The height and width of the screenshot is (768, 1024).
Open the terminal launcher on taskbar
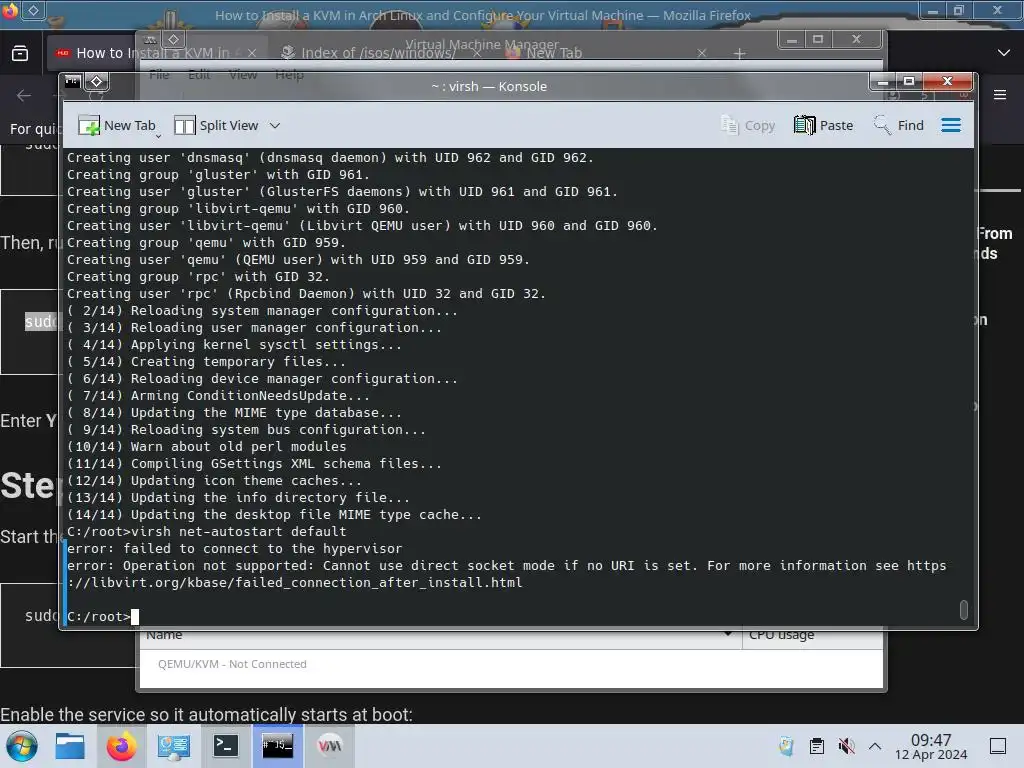[225, 746]
